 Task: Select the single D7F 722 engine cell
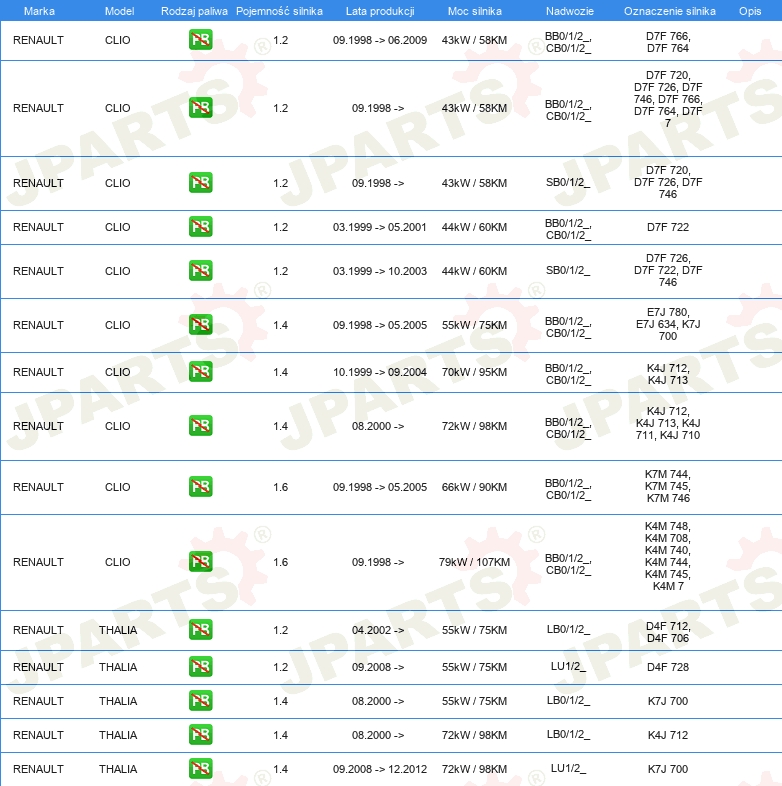click(668, 227)
